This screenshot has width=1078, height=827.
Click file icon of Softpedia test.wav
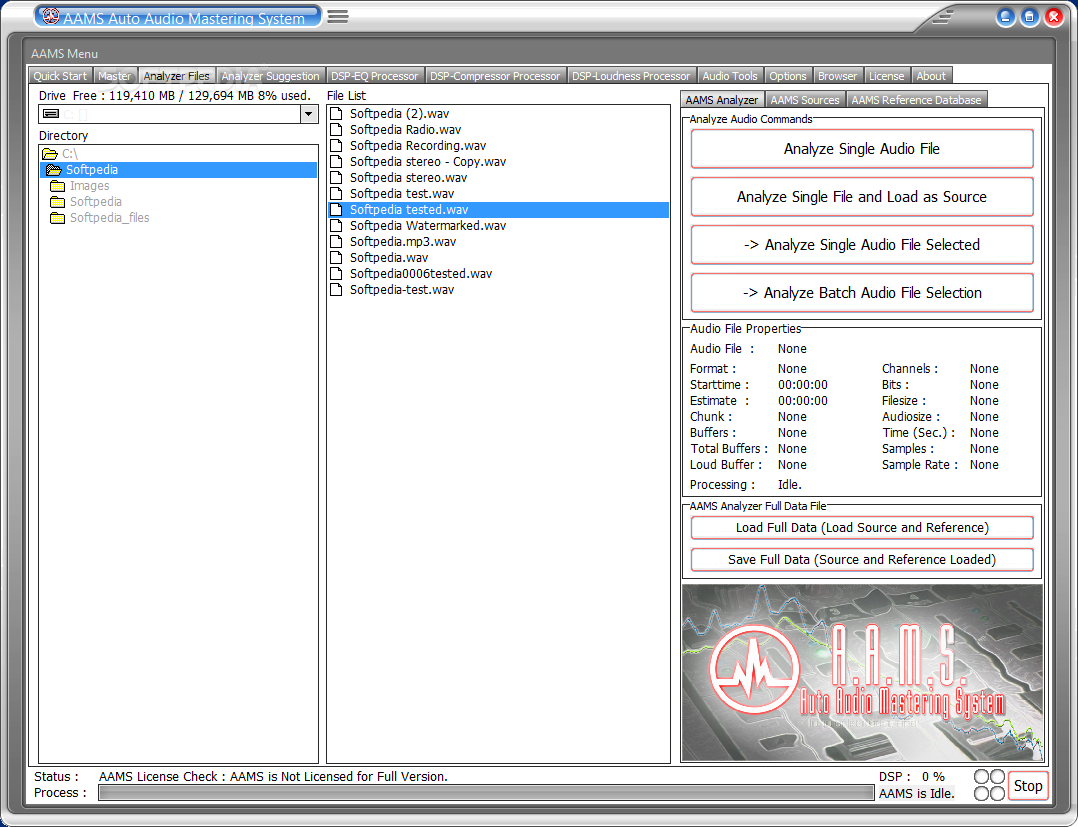[x=336, y=194]
